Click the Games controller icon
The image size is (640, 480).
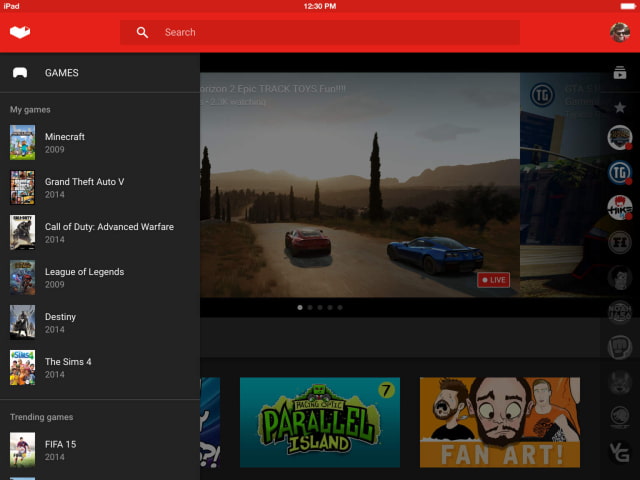[x=20, y=73]
